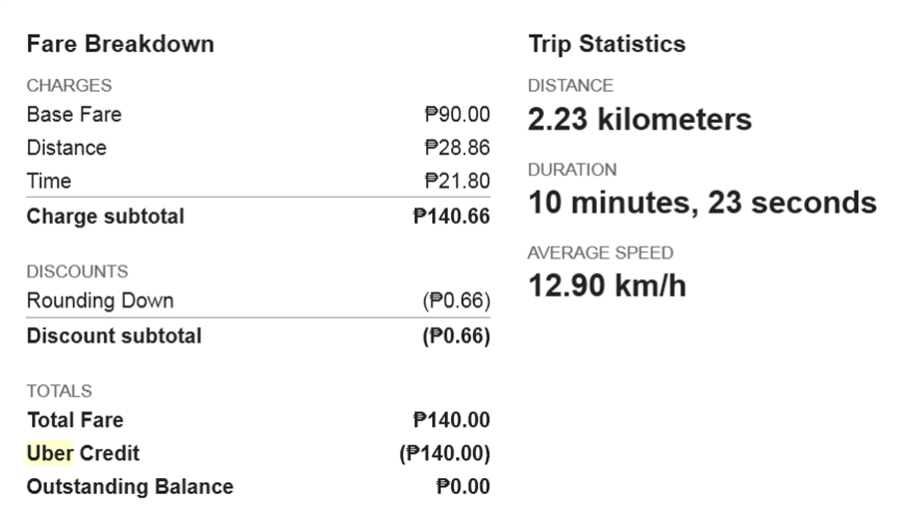
Task: Click the Trip Statistics heading
Action: [607, 44]
